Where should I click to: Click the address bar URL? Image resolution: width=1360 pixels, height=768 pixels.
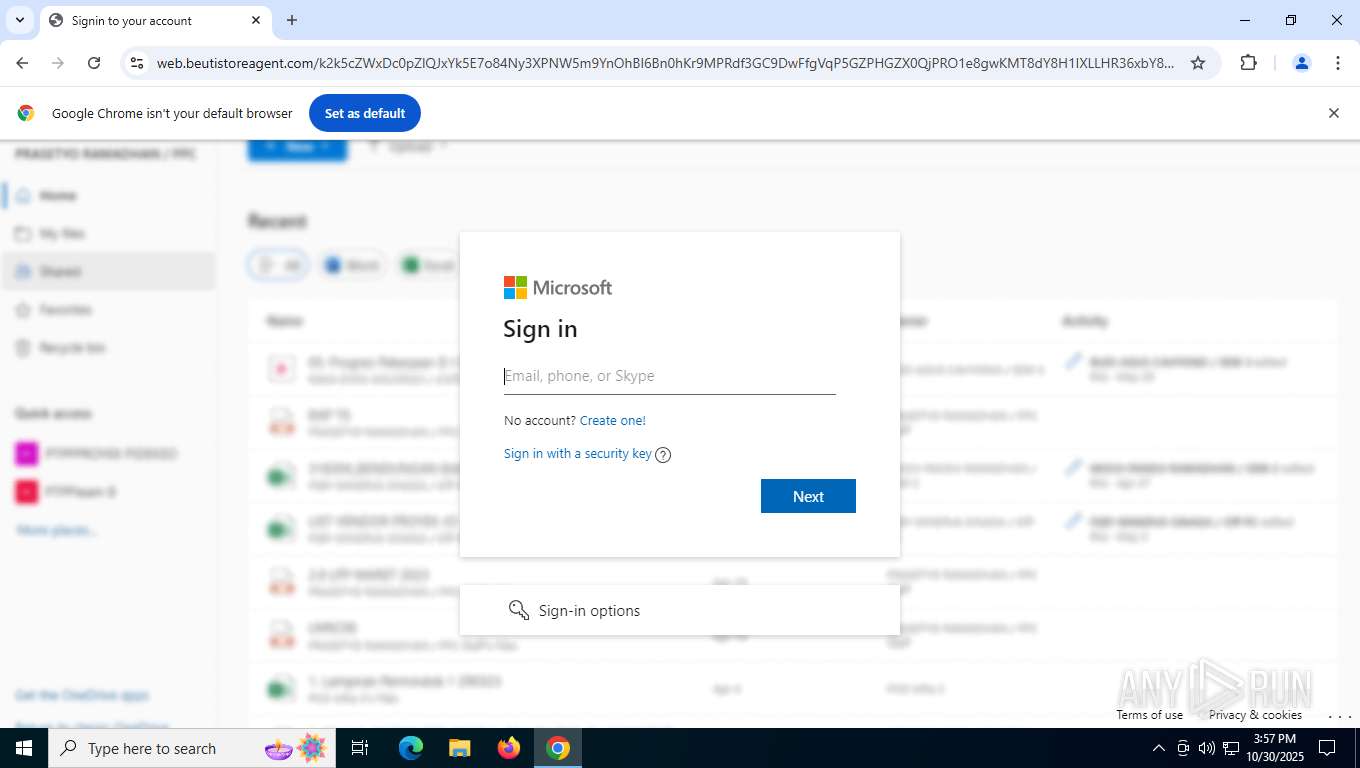pos(665,63)
